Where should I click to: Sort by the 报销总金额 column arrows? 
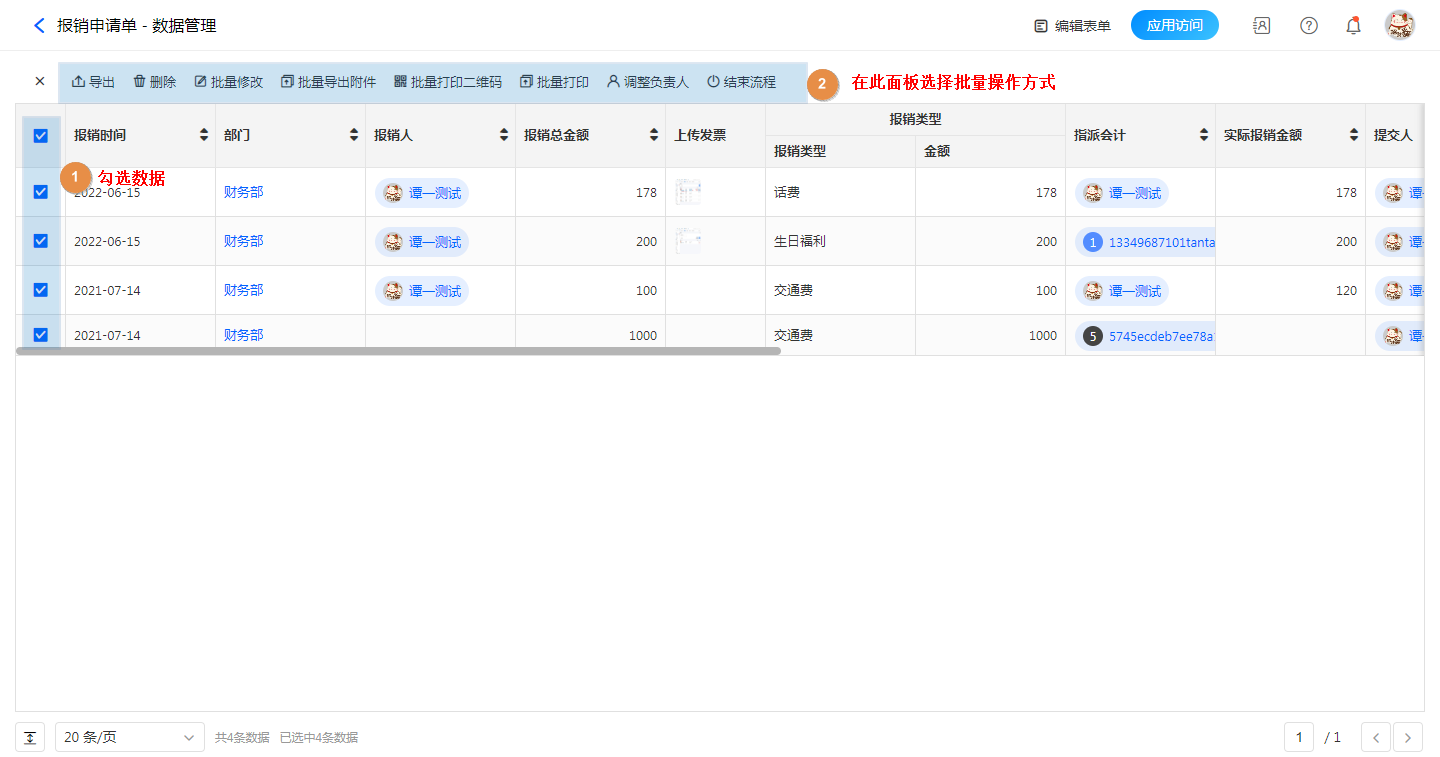pyautogui.click(x=654, y=135)
